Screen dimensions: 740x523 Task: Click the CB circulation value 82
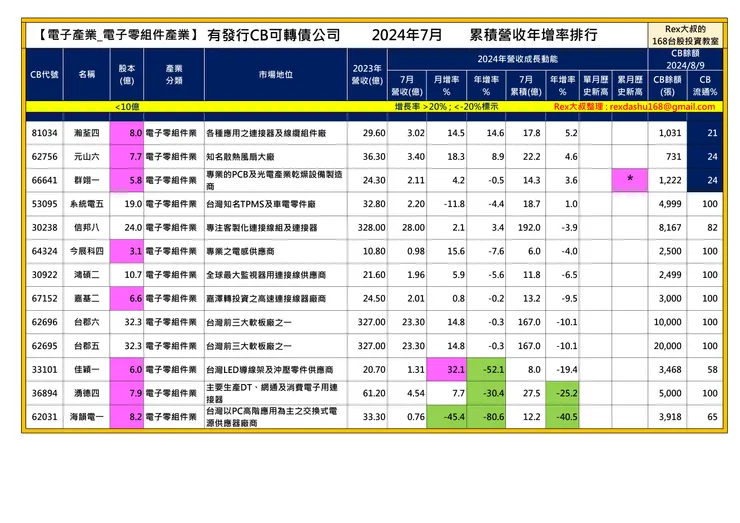(712, 228)
